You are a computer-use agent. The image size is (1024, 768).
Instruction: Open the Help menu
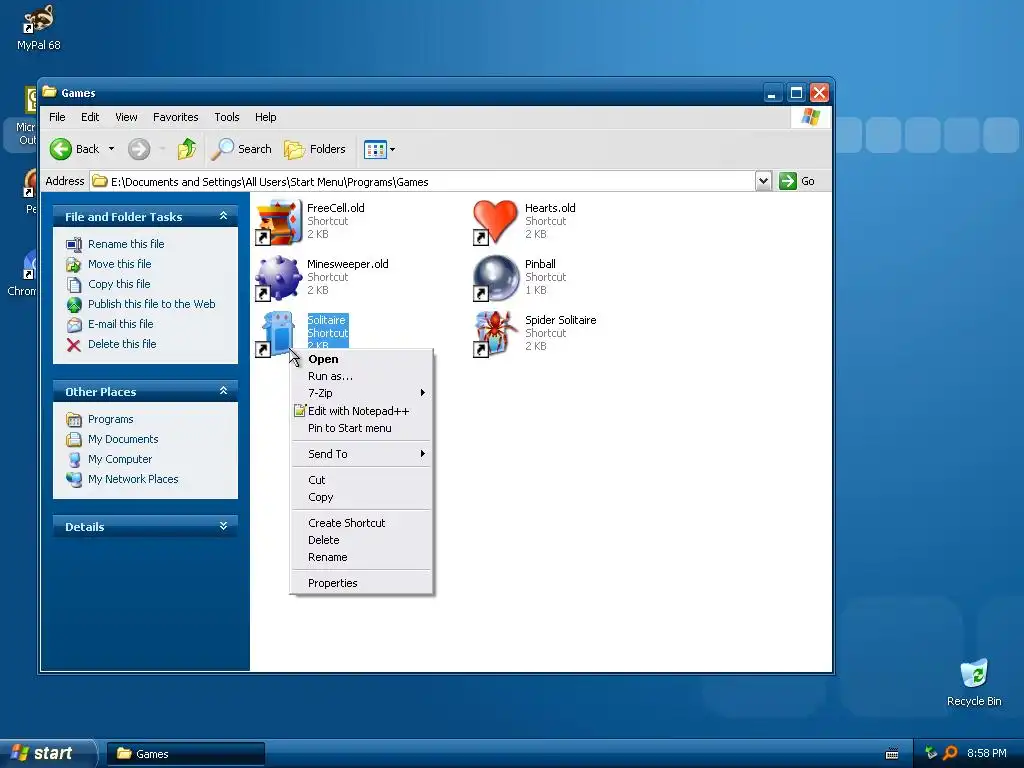pyautogui.click(x=265, y=117)
